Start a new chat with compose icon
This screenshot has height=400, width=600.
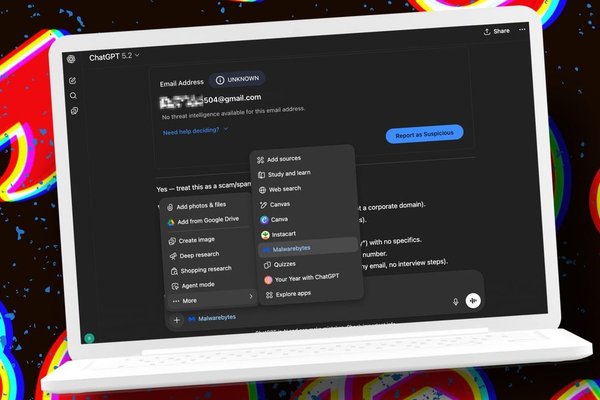click(72, 81)
